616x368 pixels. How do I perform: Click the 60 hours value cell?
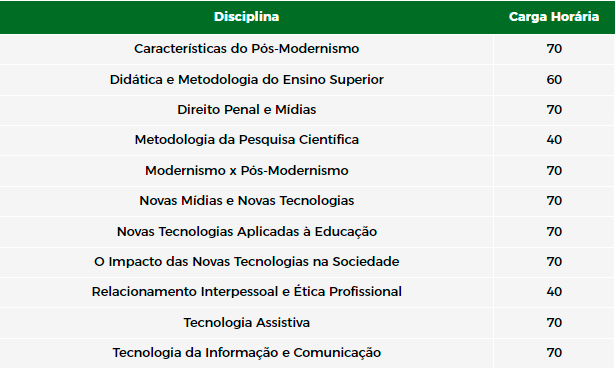554,80
